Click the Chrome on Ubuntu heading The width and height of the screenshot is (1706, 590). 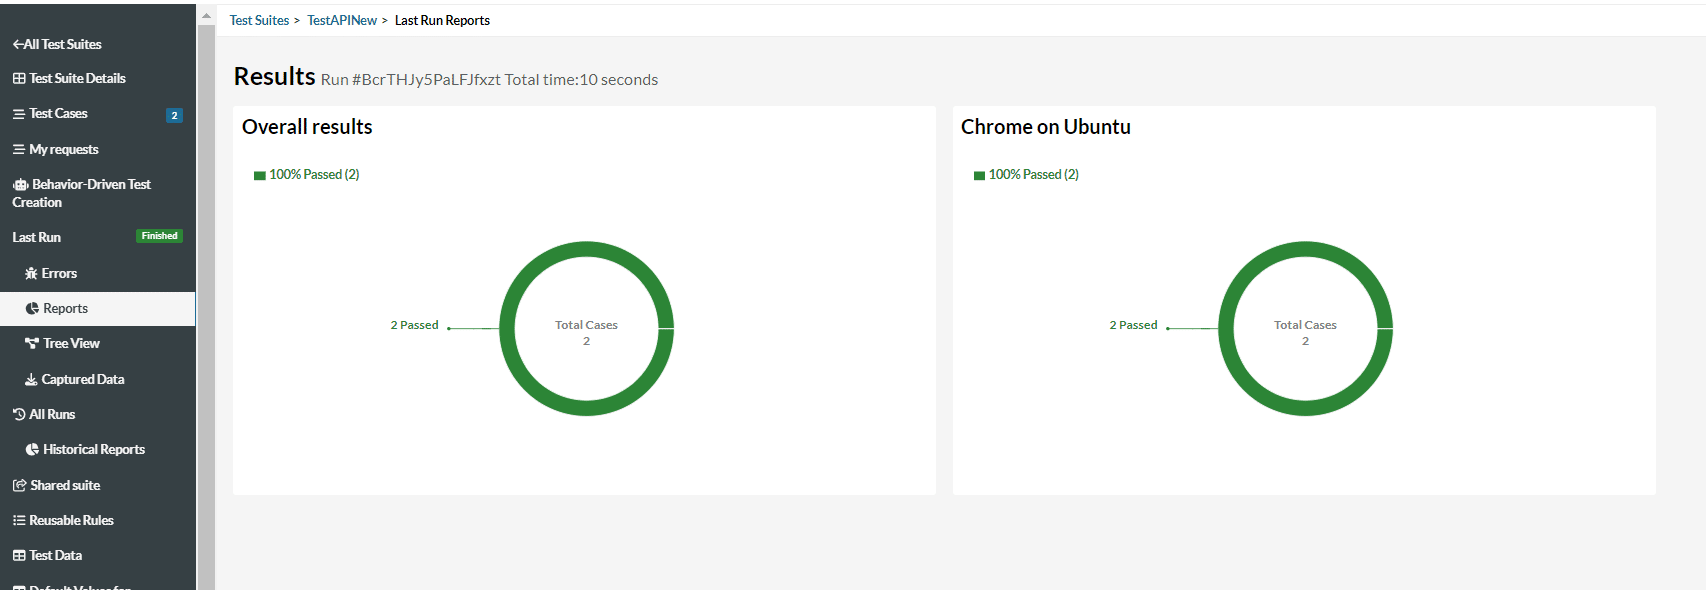pyautogui.click(x=1046, y=127)
